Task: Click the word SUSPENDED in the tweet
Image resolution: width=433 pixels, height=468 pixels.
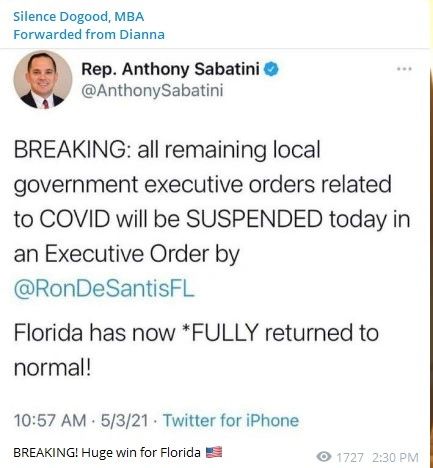Action: point(254,219)
